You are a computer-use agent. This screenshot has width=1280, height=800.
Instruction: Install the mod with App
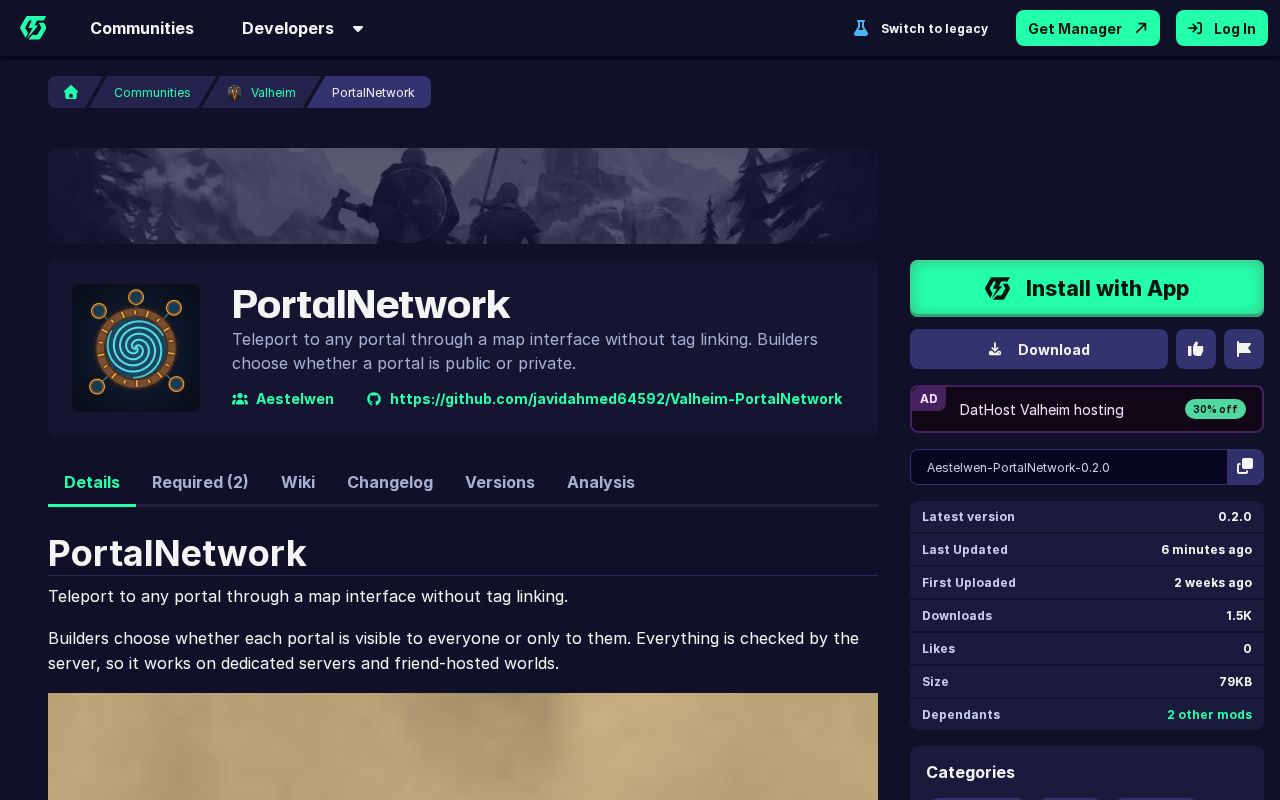click(1087, 288)
